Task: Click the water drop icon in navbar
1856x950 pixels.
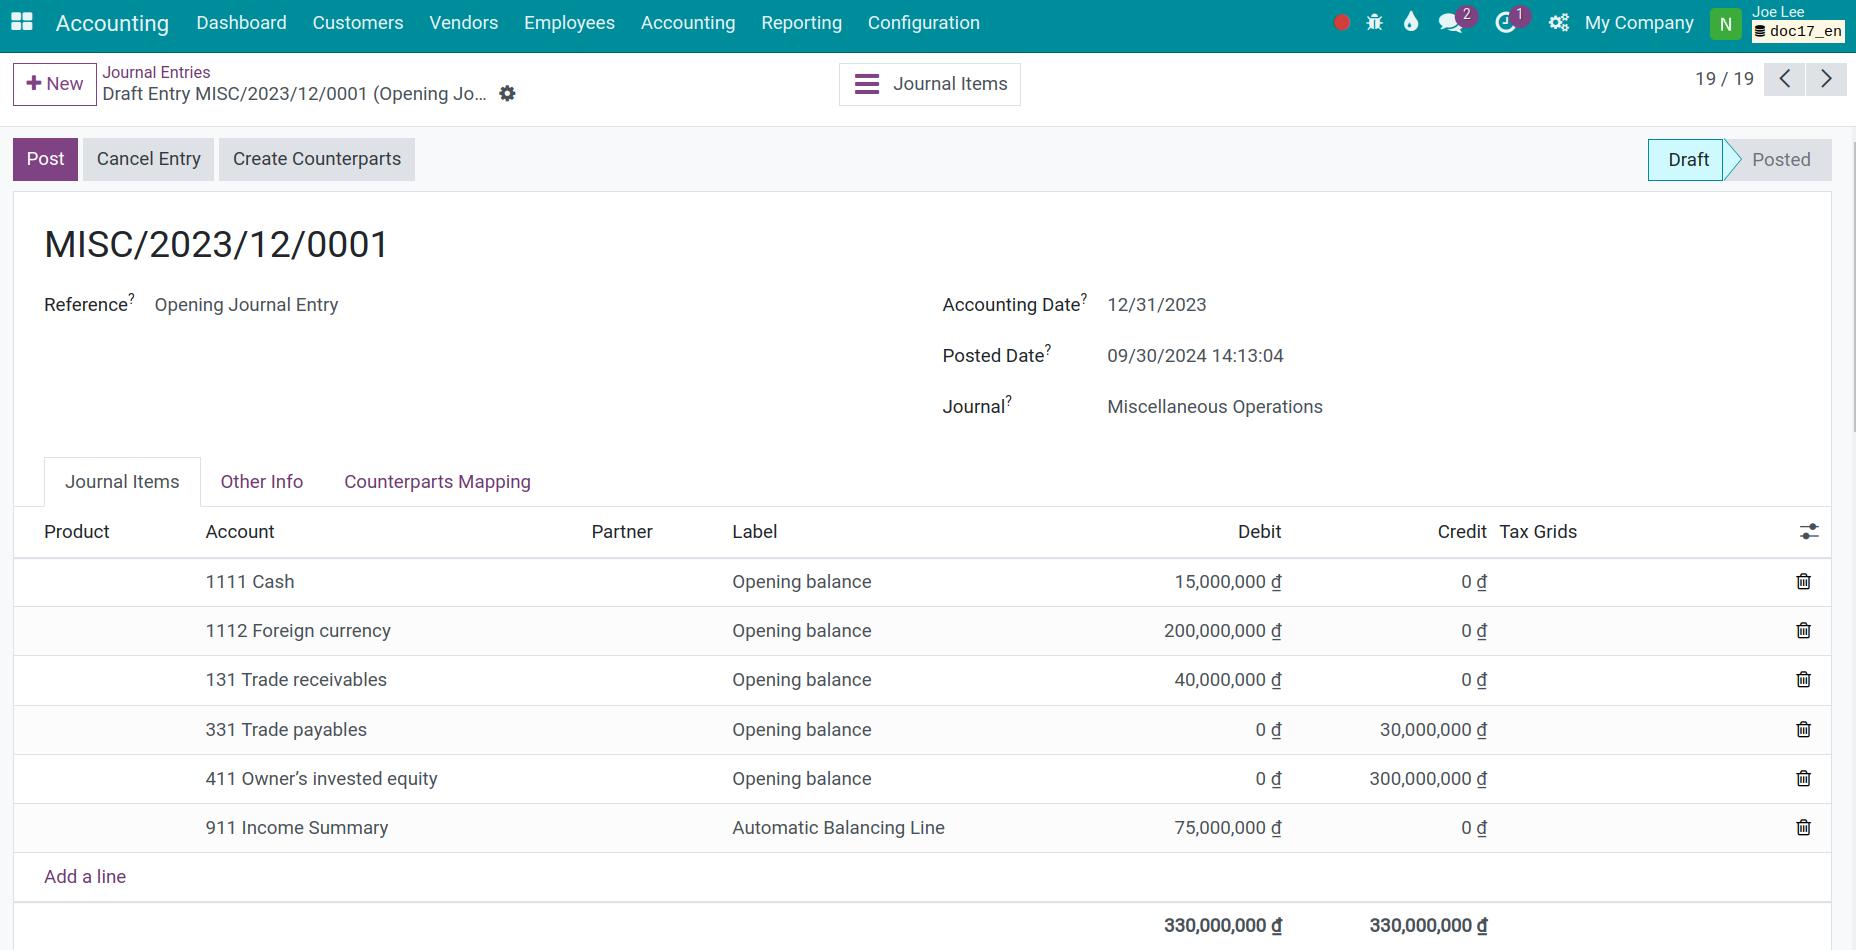Action: click(1411, 22)
